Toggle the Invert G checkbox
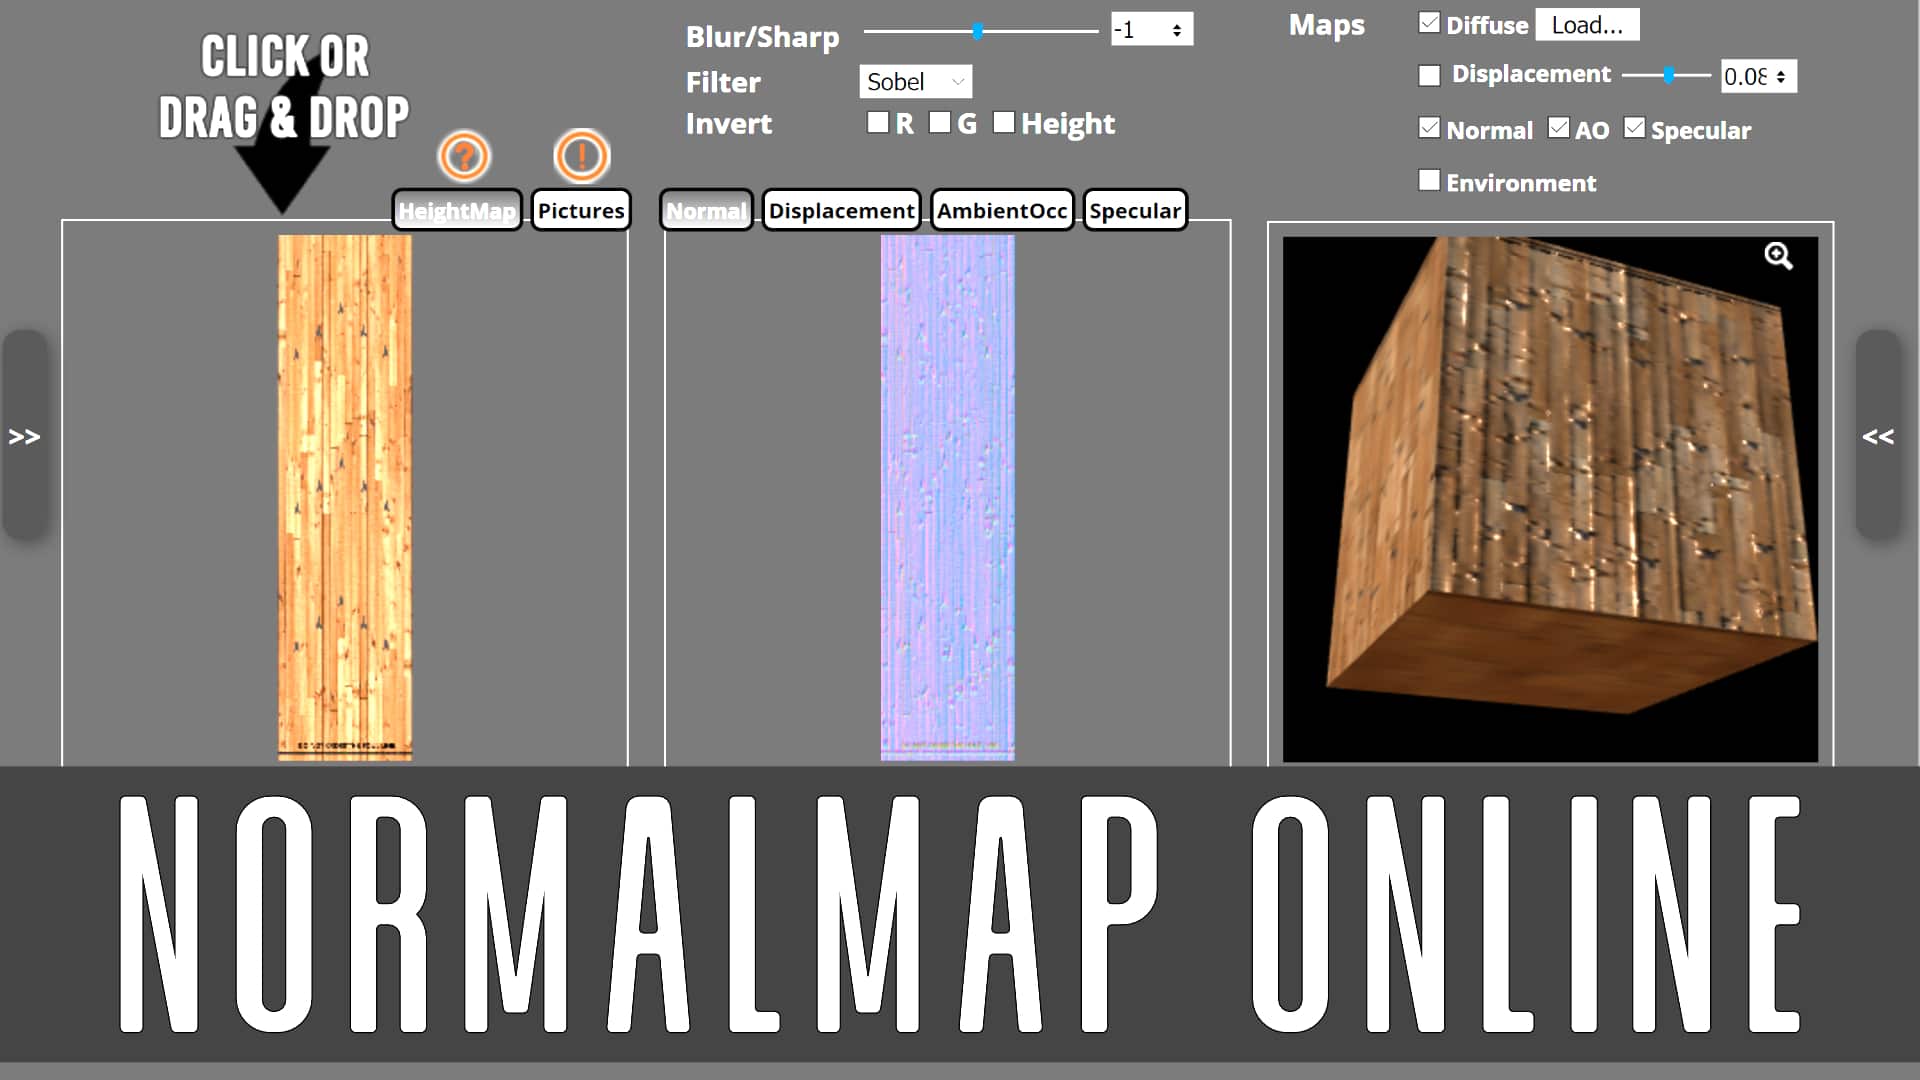This screenshot has width=1920, height=1080. point(940,122)
